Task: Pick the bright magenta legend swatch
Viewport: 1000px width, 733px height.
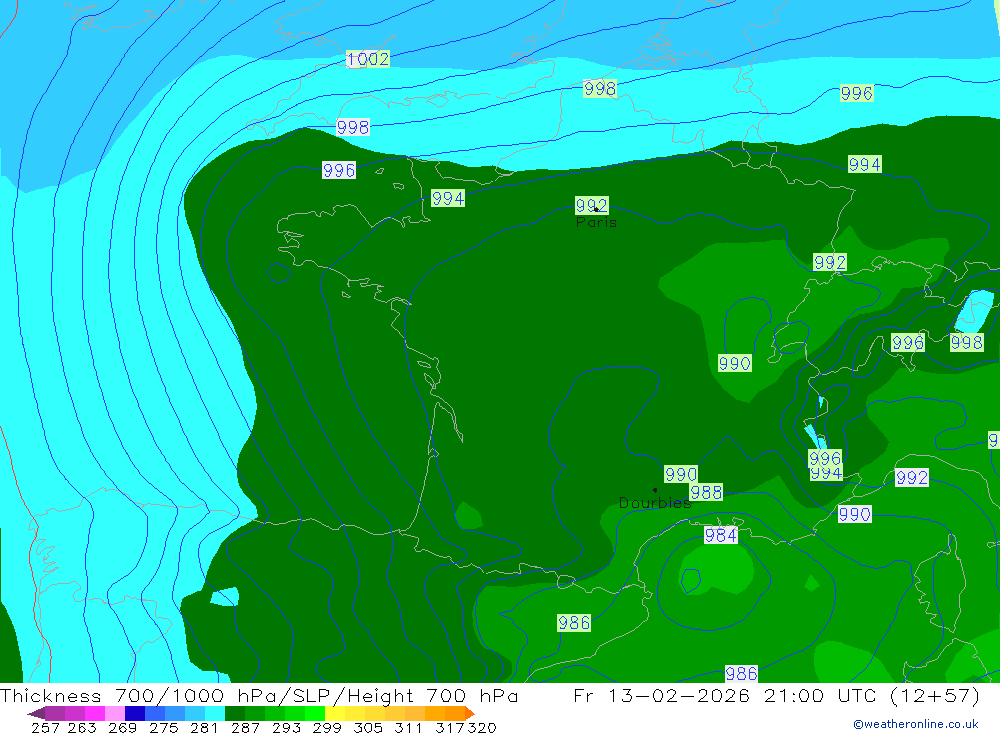Action: pyautogui.click(x=94, y=713)
